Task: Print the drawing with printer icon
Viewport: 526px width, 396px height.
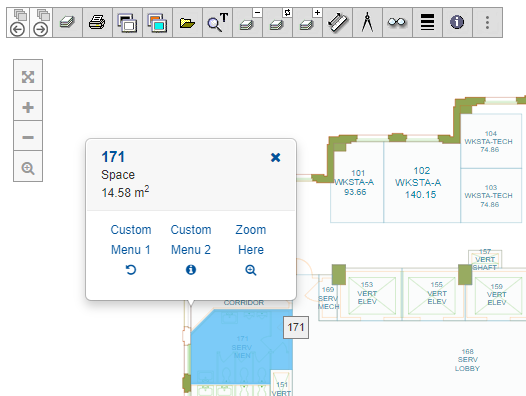Action: [x=97, y=22]
